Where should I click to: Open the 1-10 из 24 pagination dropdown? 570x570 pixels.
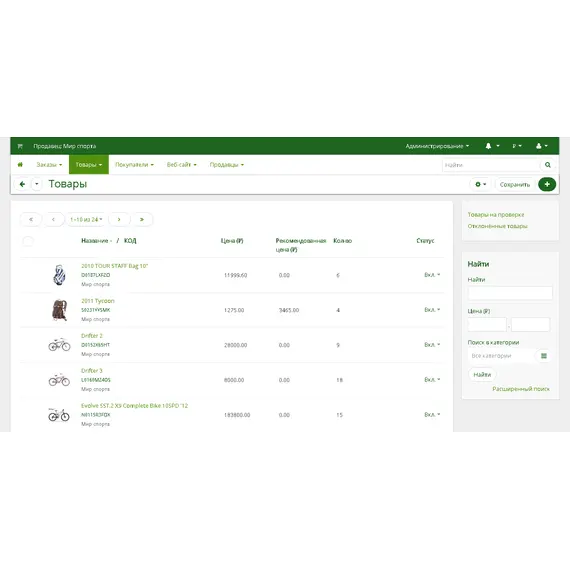click(86, 219)
